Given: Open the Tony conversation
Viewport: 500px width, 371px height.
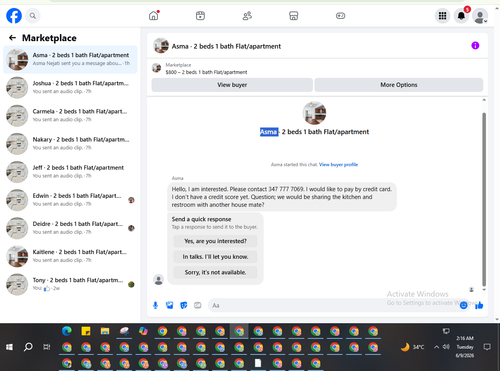Looking at the screenshot, I should coord(70,284).
